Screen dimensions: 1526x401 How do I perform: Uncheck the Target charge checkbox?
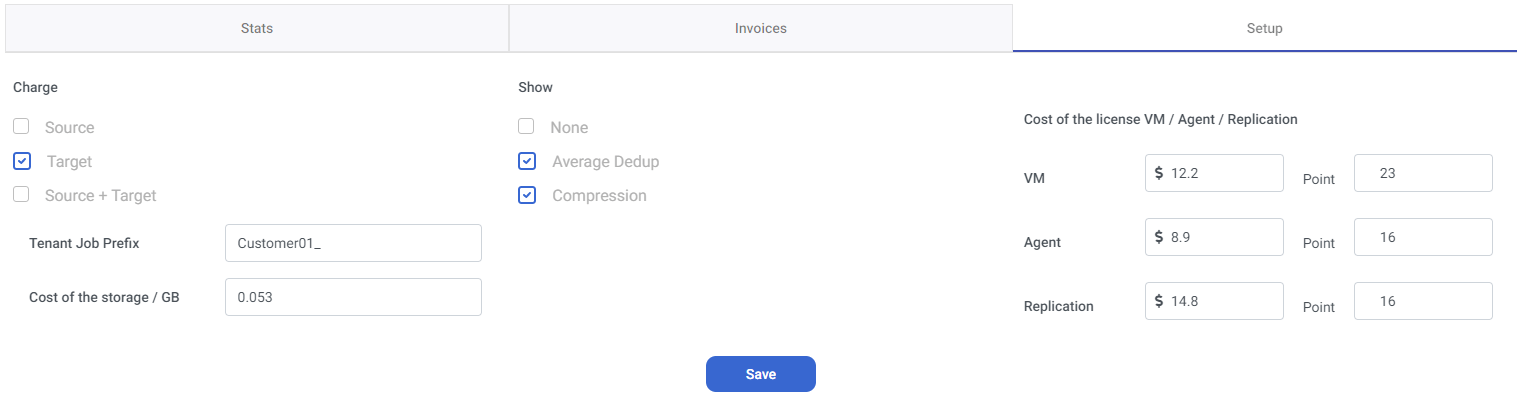23,161
